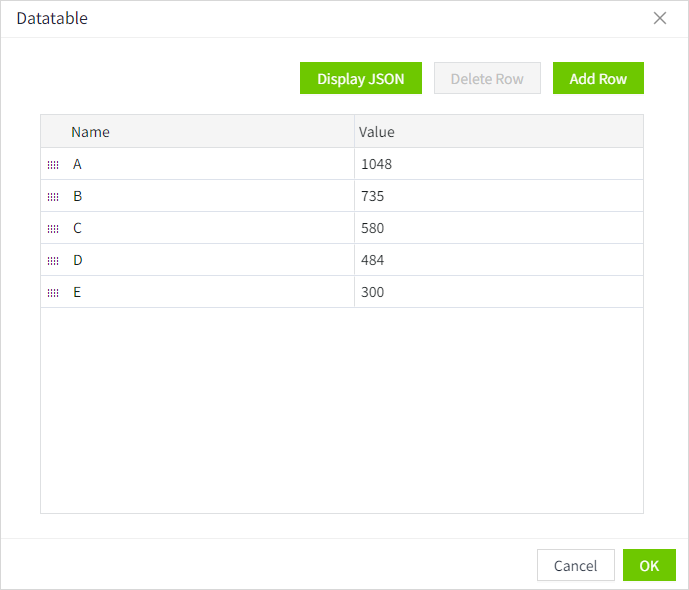Viewport: 689px width, 590px height.
Task: Select the Value cell showing 300
Action: tap(498, 292)
